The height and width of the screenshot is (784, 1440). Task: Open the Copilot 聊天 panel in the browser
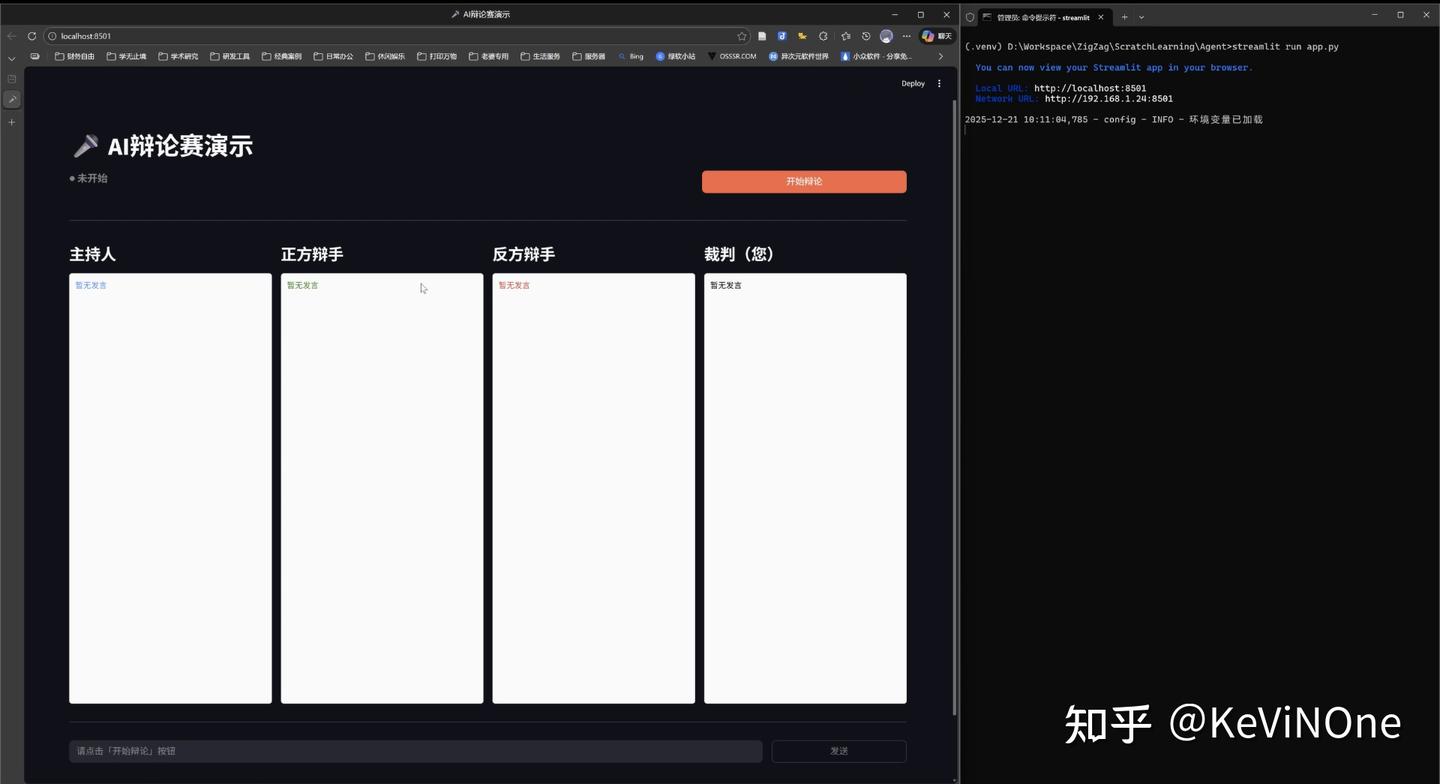click(933, 36)
